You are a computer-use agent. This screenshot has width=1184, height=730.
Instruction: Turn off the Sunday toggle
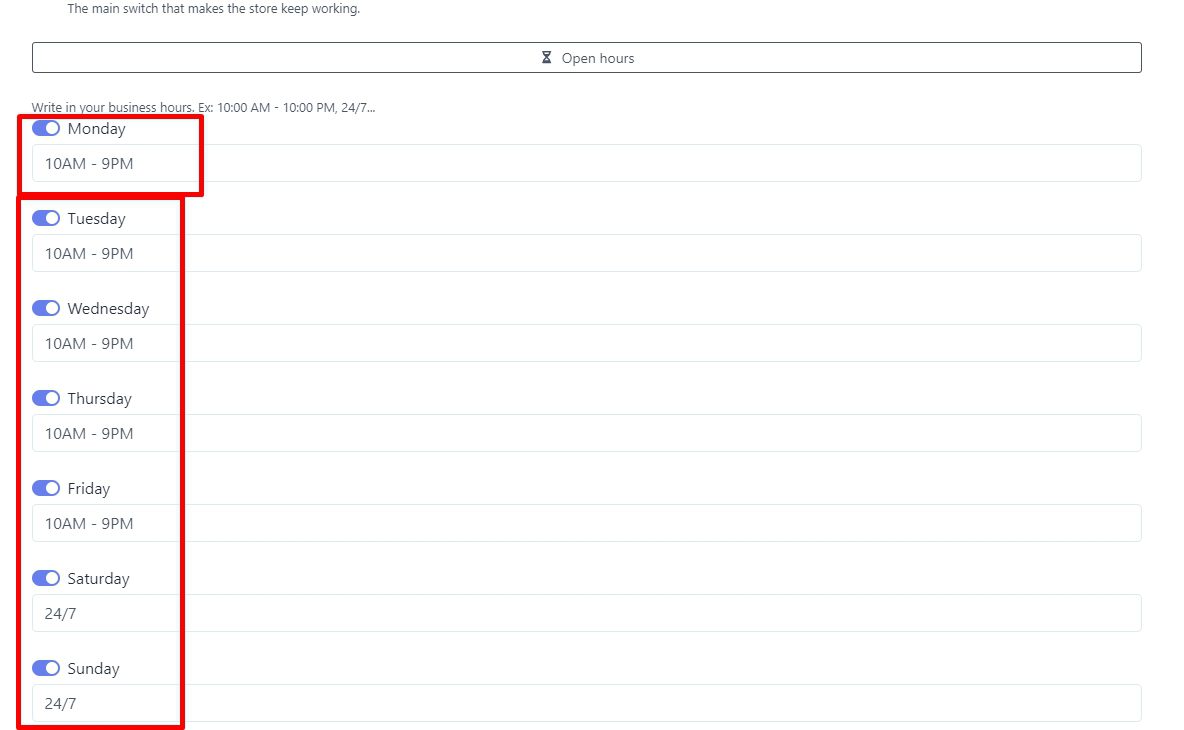(46, 669)
